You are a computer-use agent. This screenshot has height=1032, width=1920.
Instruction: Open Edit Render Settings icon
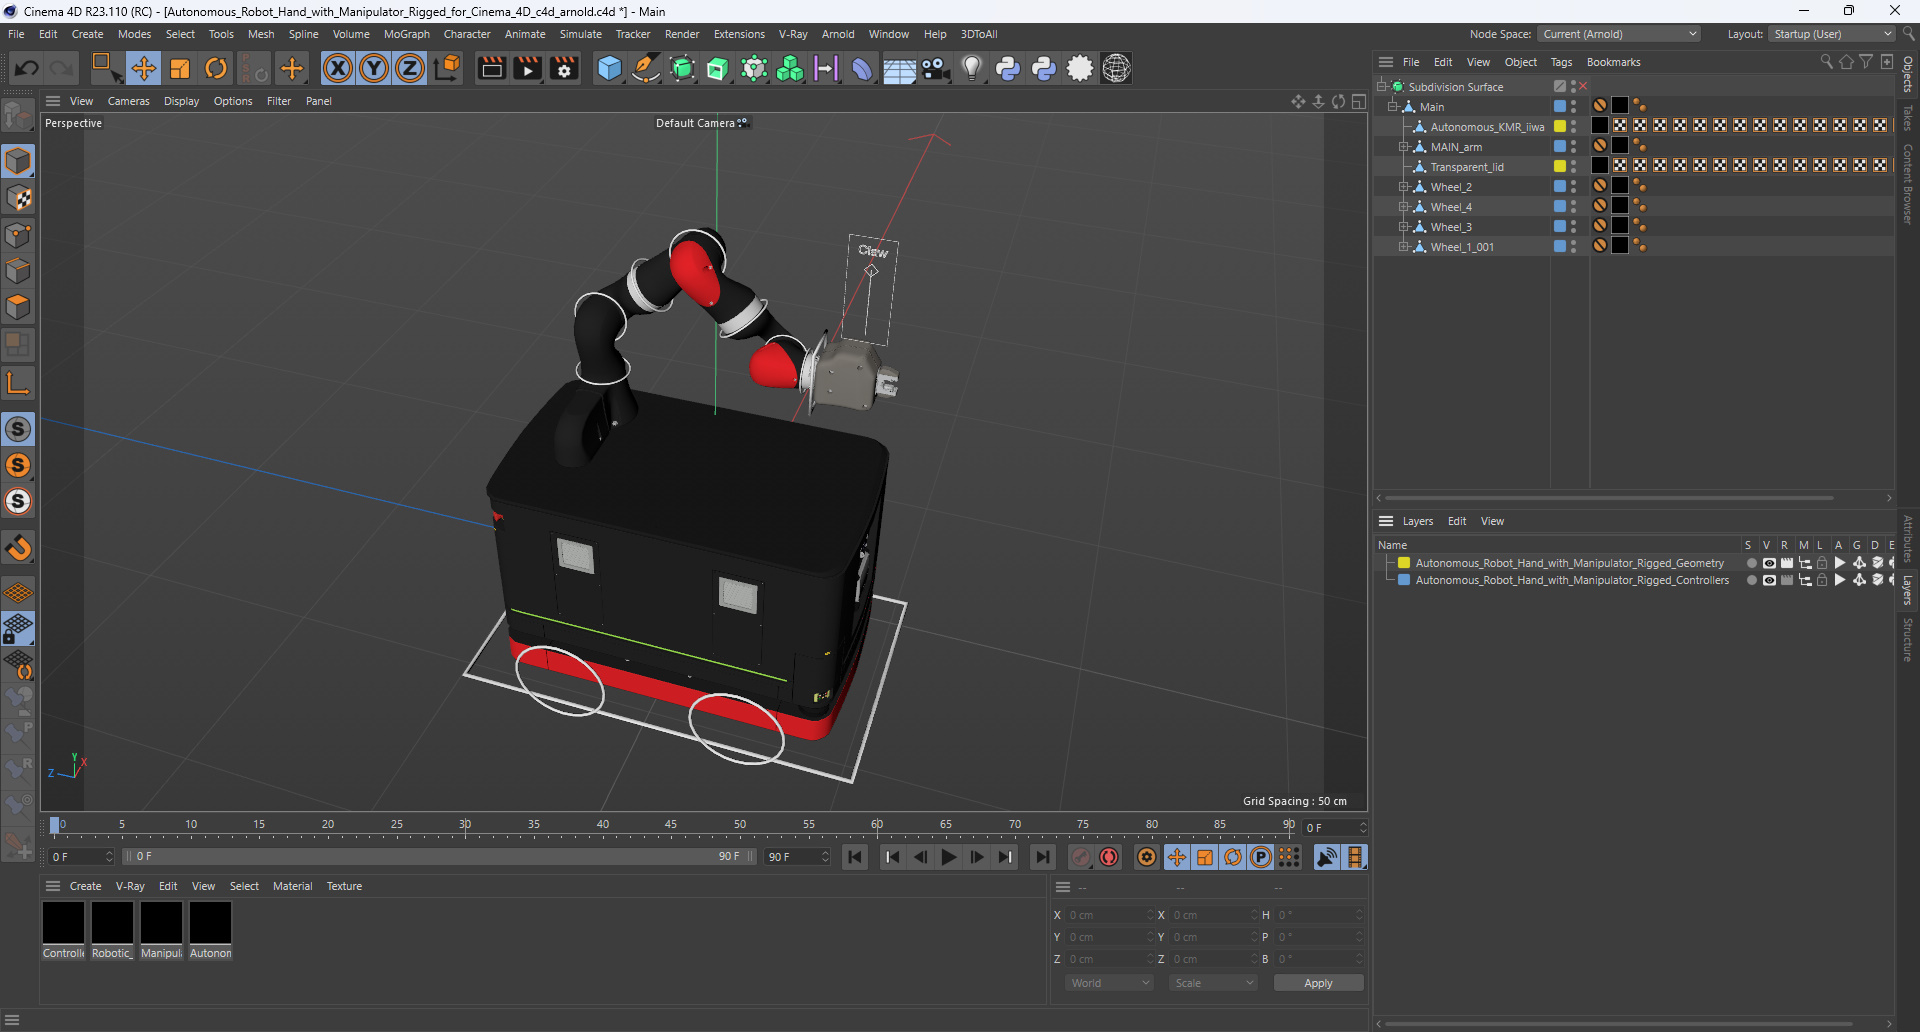pos(564,68)
